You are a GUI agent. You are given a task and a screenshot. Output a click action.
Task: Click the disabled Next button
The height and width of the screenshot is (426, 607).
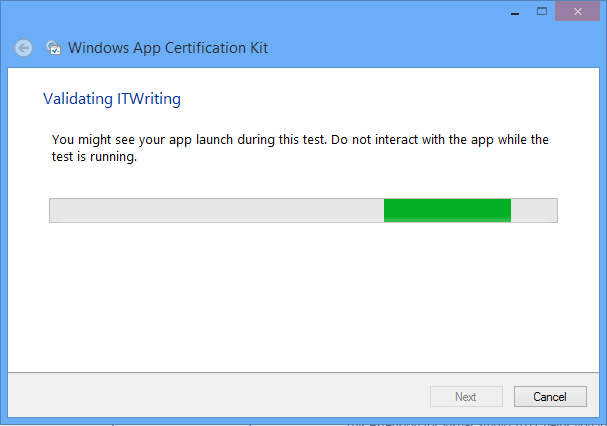[x=466, y=397]
